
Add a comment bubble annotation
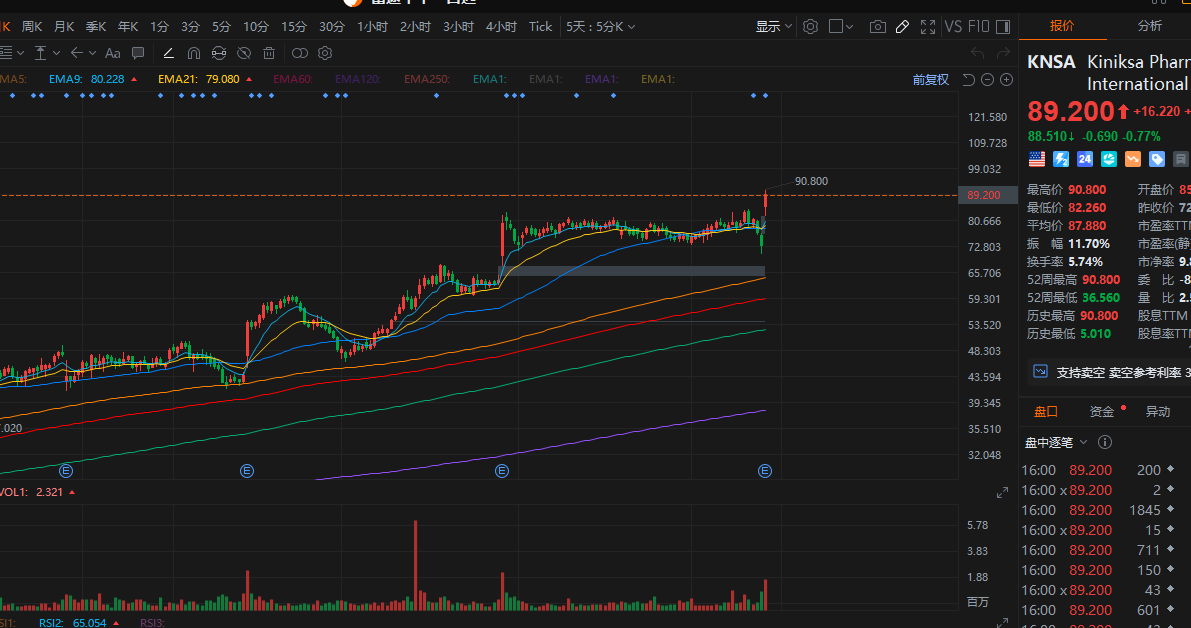[137, 53]
